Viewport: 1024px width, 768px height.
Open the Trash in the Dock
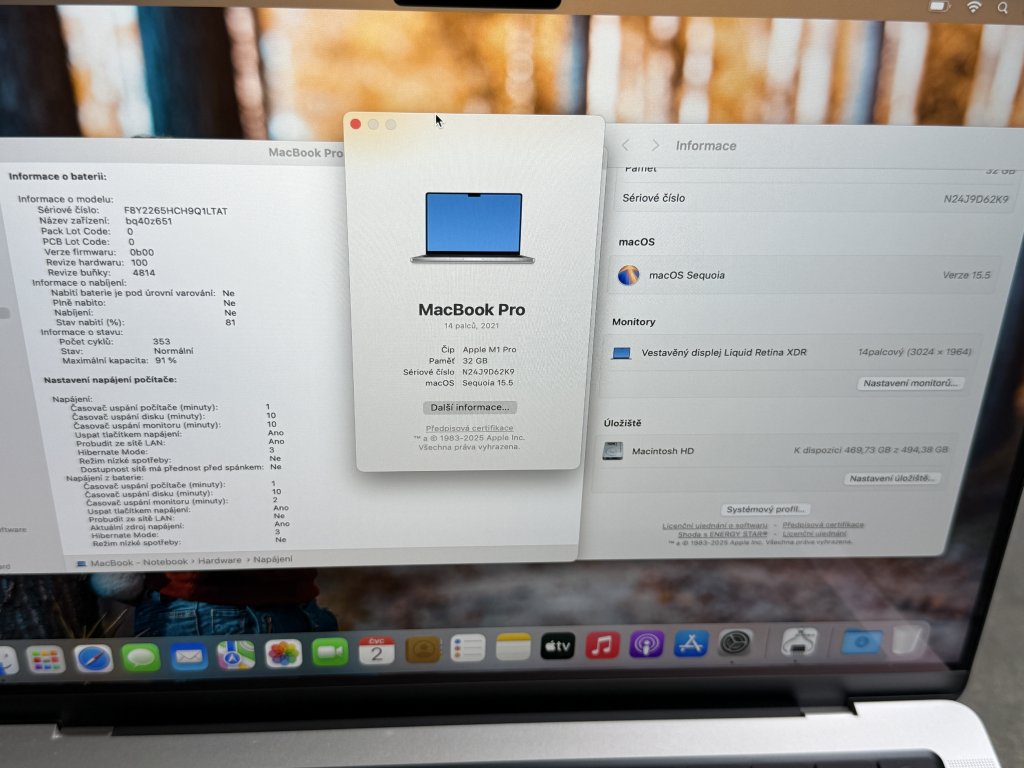coord(908,639)
